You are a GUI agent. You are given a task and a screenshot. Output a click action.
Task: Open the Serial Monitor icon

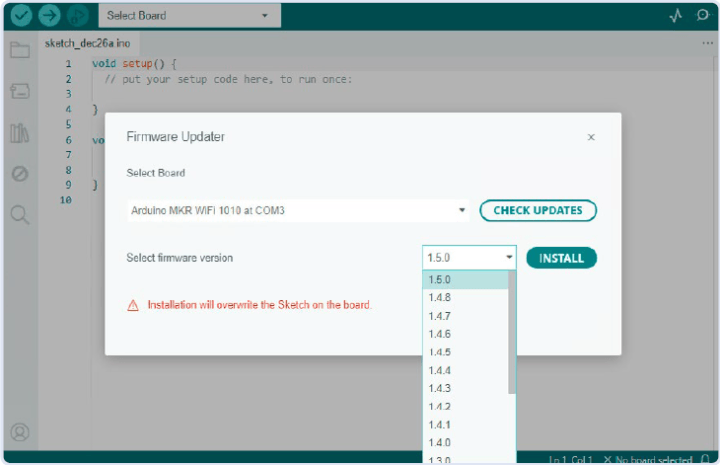[x=702, y=16]
